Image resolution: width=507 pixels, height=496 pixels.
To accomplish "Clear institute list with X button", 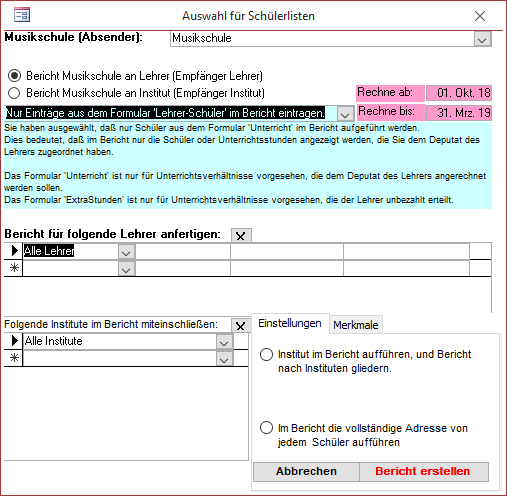I will [241, 326].
